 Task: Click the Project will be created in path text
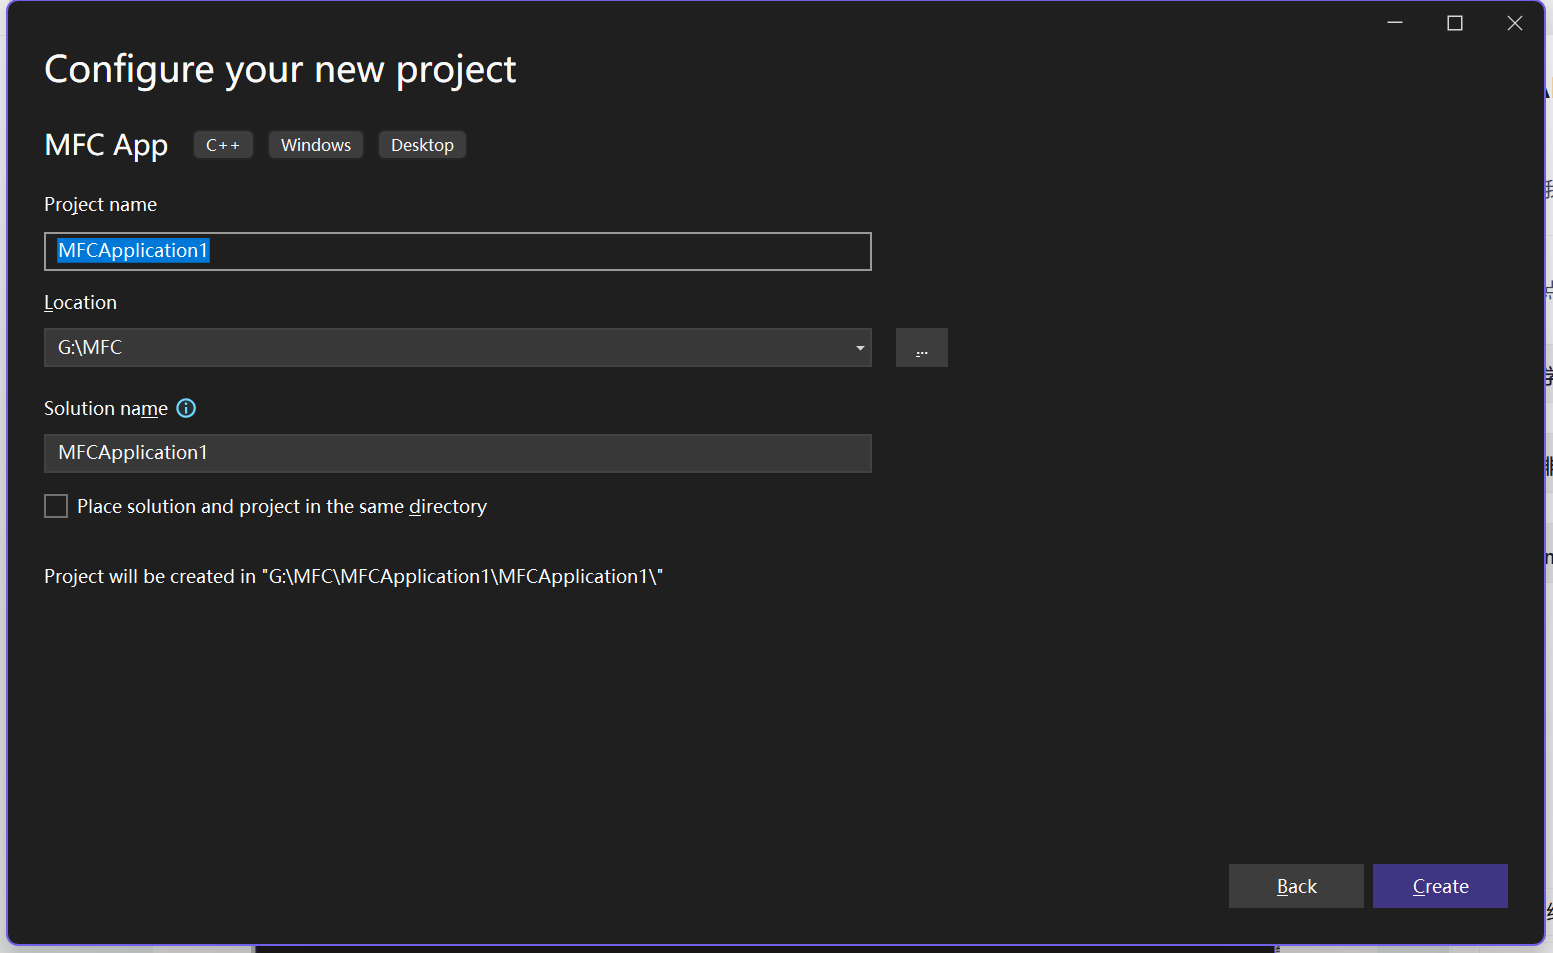pyautogui.click(x=354, y=576)
